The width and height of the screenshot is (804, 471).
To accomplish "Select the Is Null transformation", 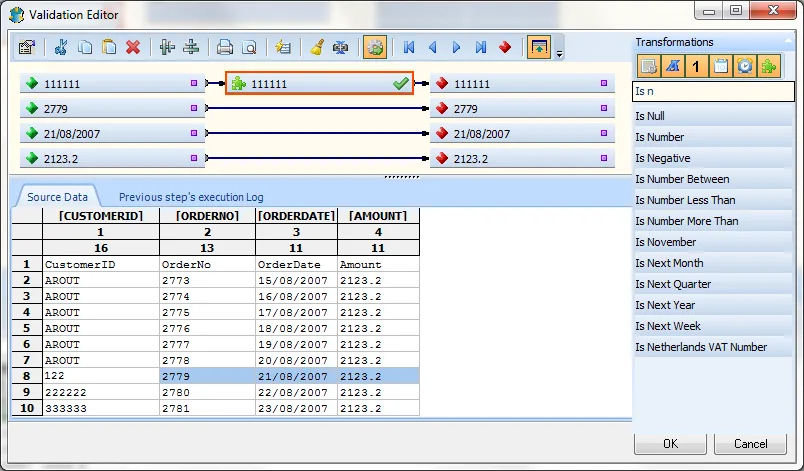I will (x=713, y=116).
